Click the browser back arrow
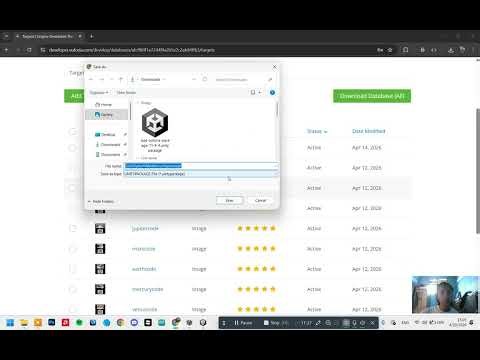 [x=6, y=50]
